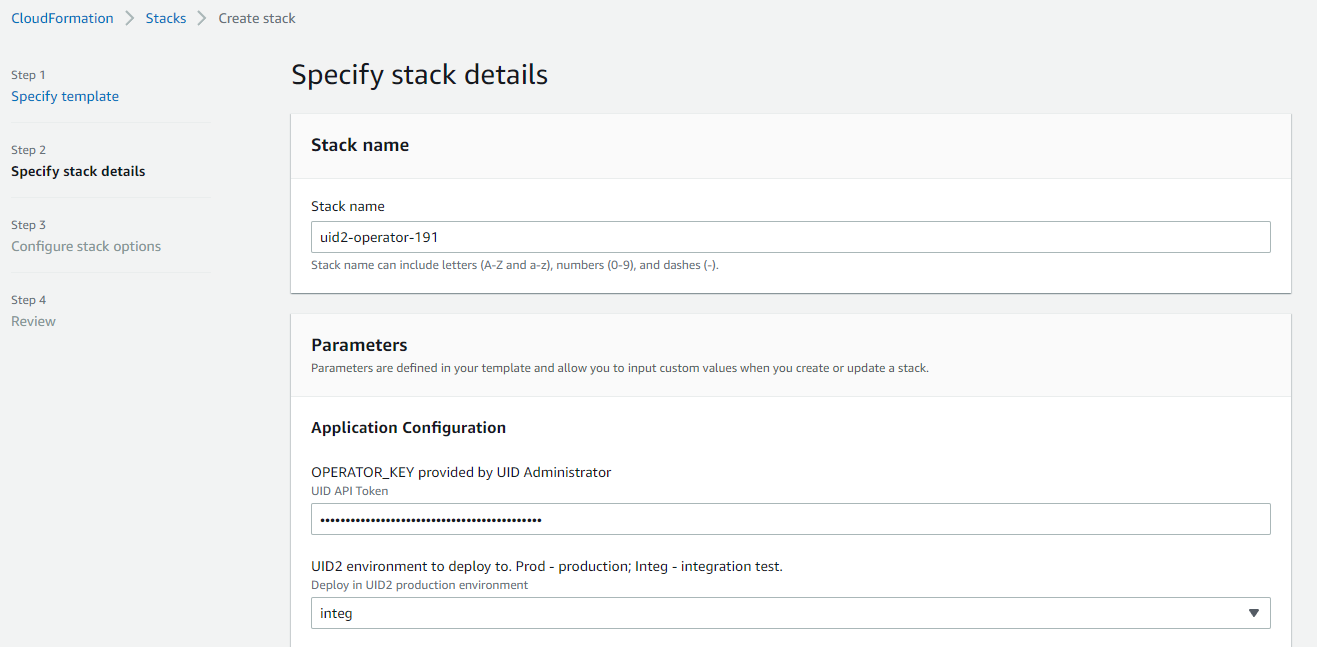This screenshot has height=647, width=1317.
Task: Navigate to the Stacks breadcrumb
Action: tap(165, 17)
